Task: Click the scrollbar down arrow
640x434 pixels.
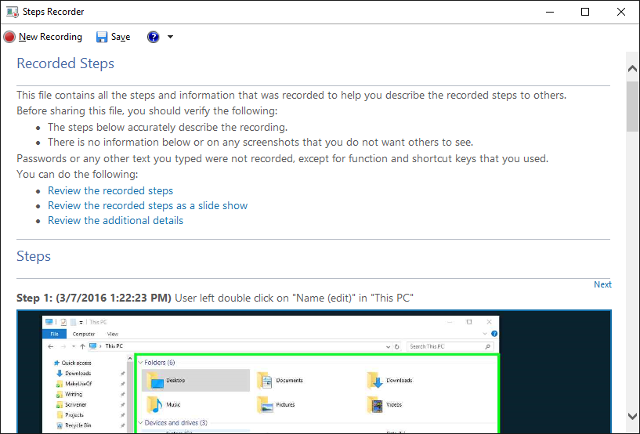Action: tap(632, 416)
